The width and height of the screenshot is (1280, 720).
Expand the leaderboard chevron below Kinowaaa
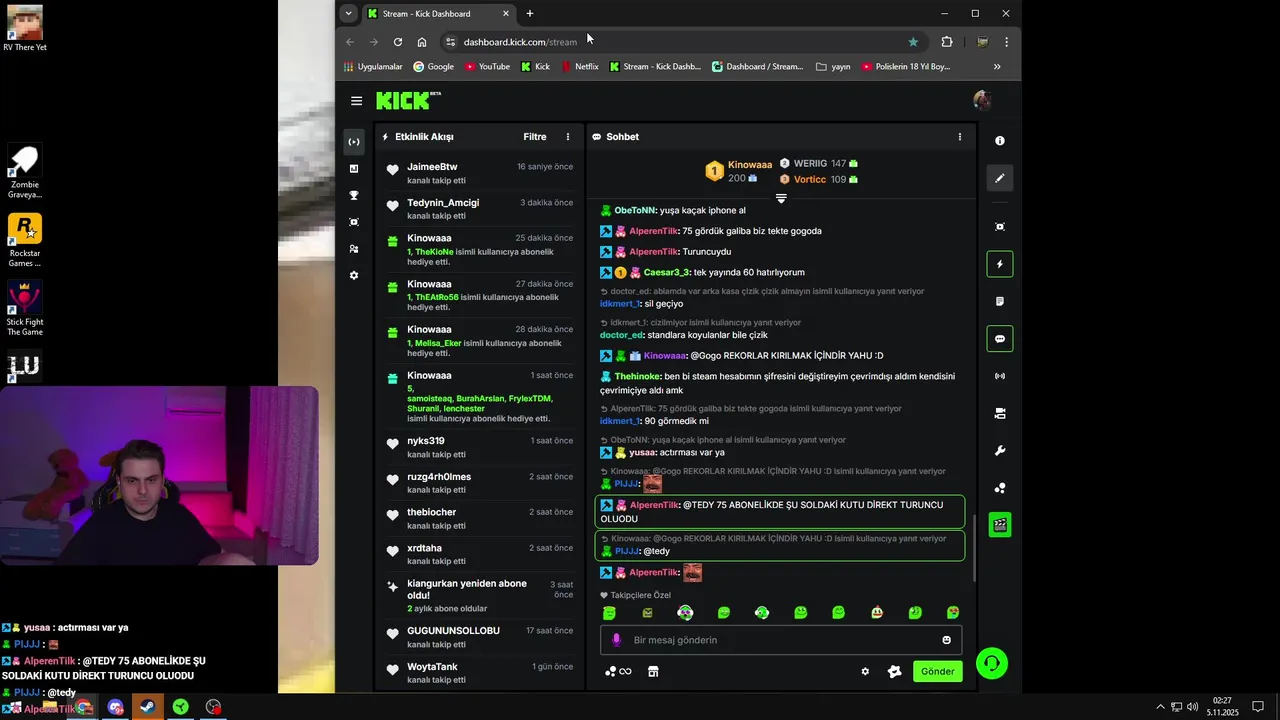tap(781, 198)
